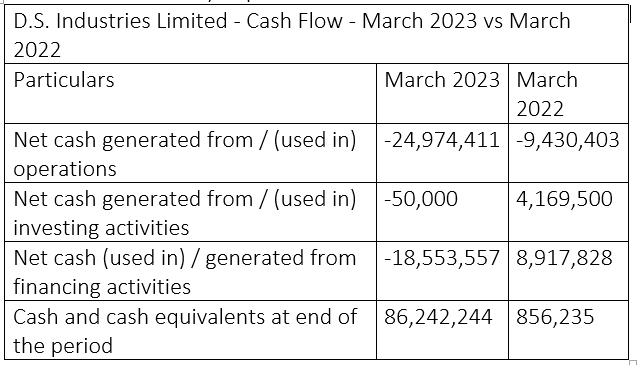638x365 pixels.
Task: Click the 'March 2022' column header
Action: [x=568, y=94]
